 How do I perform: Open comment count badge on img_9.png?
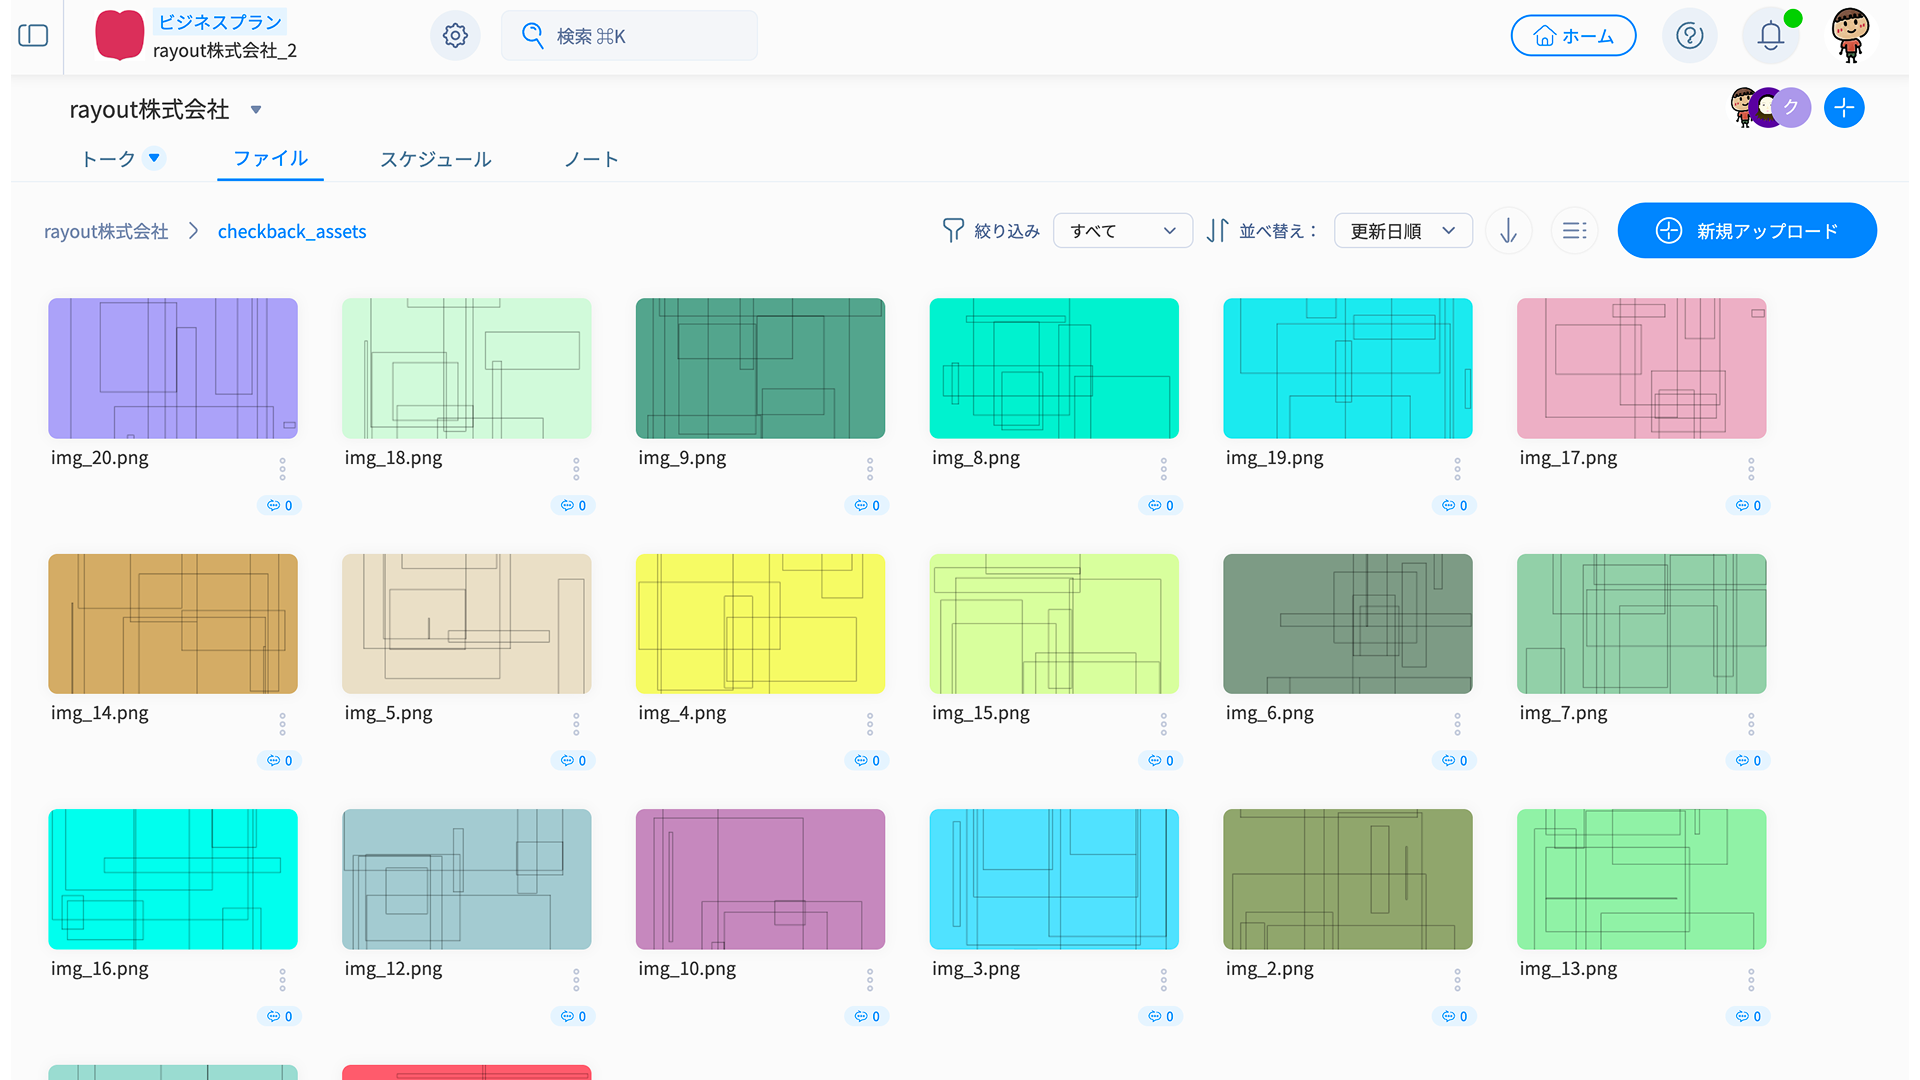point(866,506)
